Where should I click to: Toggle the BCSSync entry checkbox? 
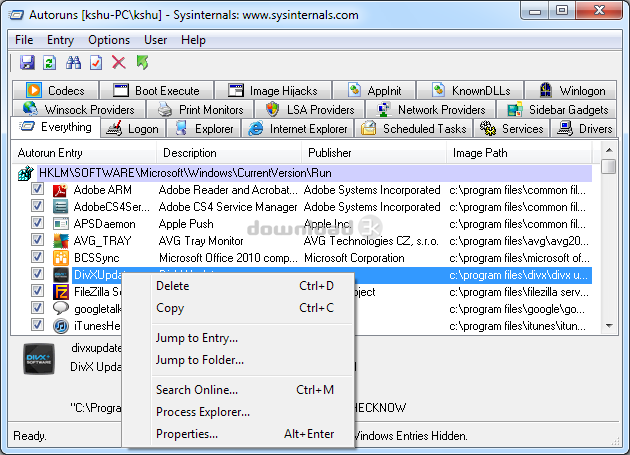pos(37,256)
